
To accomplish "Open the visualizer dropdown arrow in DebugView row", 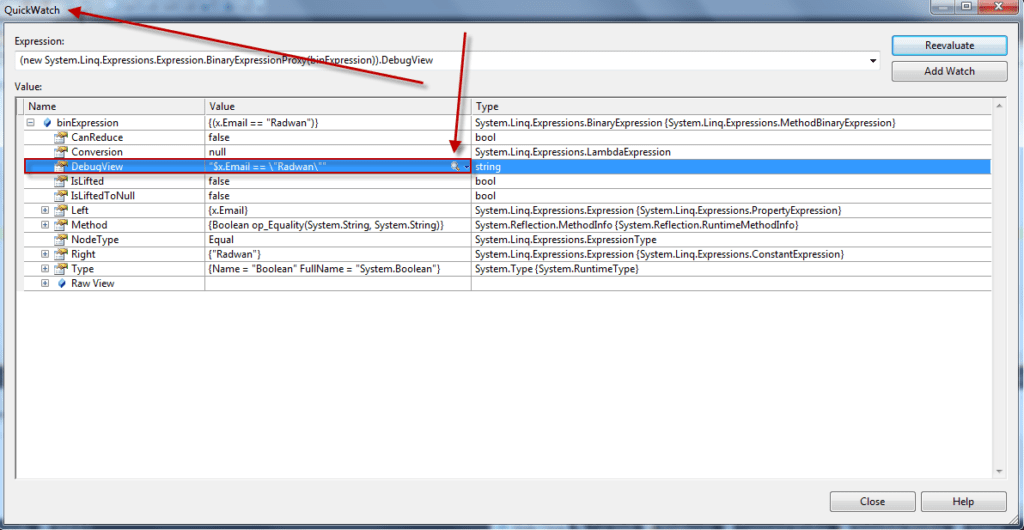I will tap(465, 167).
